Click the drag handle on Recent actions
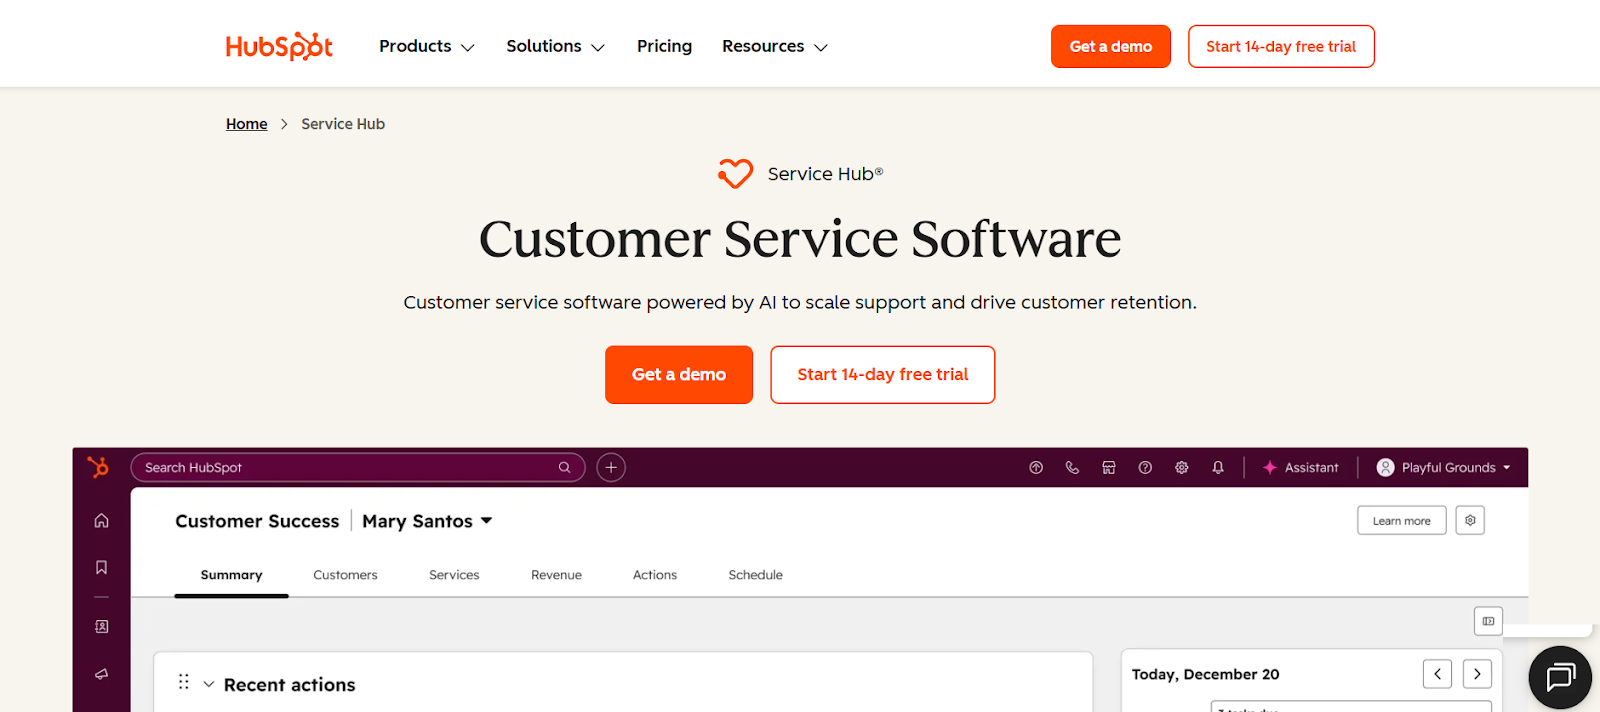1600x712 pixels. point(184,681)
